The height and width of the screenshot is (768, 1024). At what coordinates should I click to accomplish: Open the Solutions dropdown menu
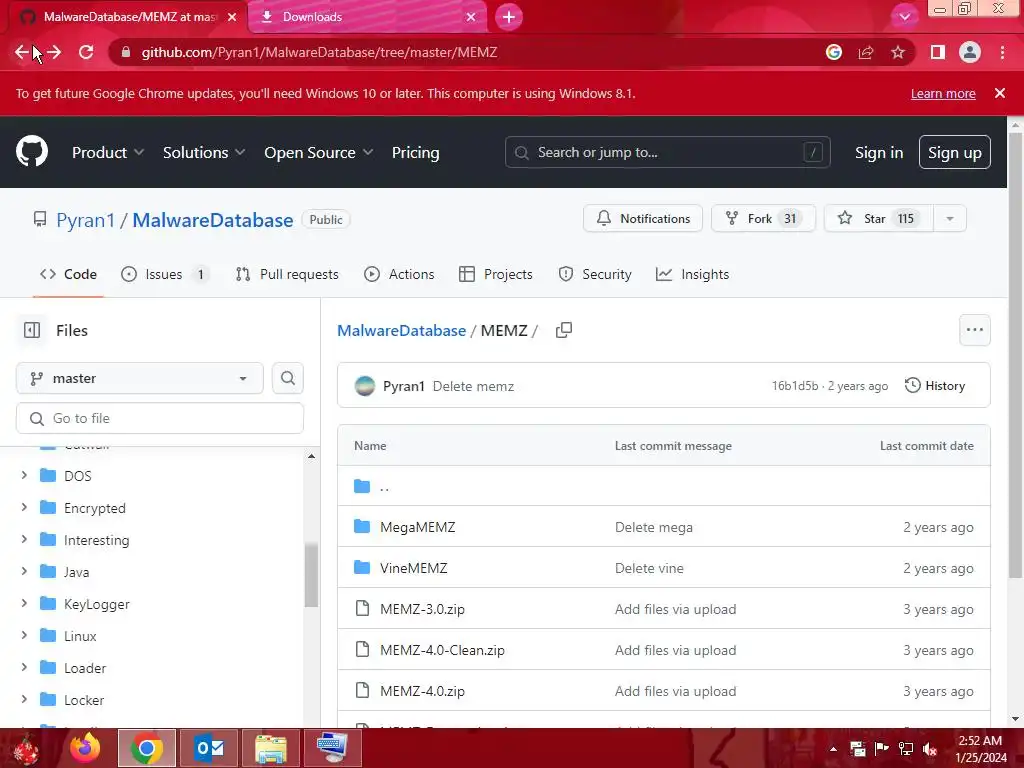point(204,153)
